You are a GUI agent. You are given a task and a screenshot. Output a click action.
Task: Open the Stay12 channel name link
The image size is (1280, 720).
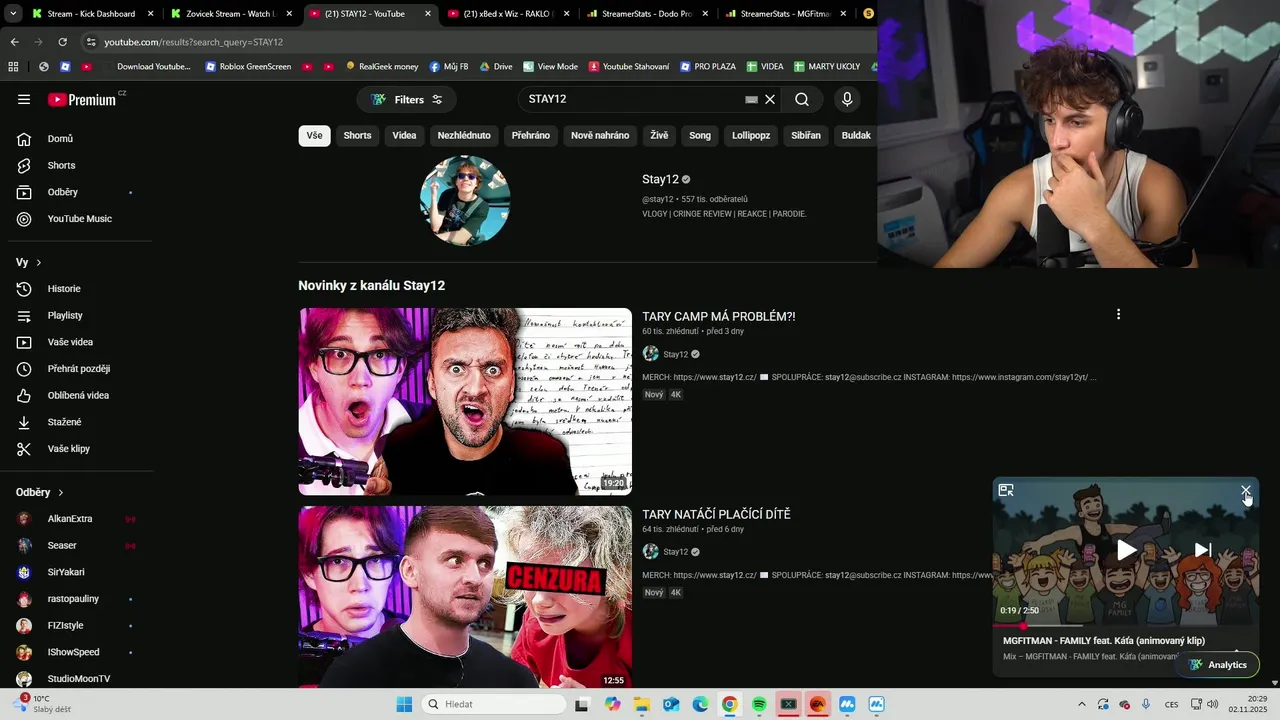point(660,179)
